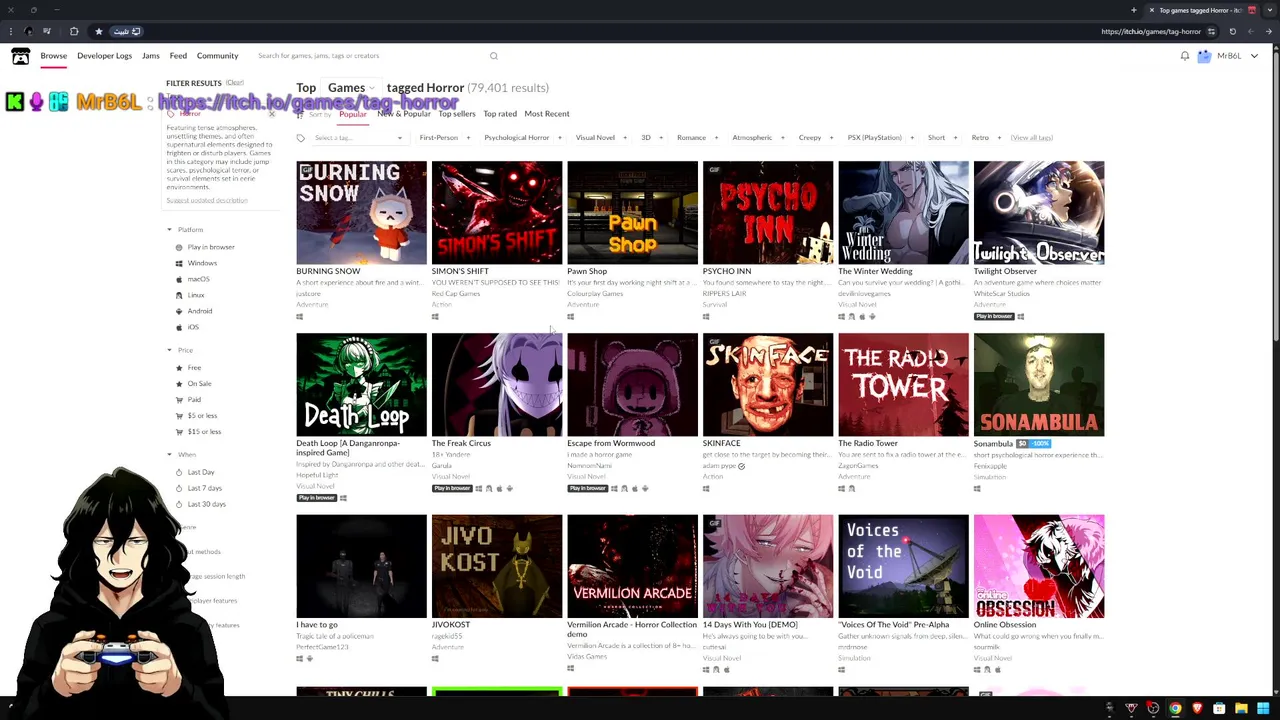
Task: Click the bookmark star icon
Action: point(98,31)
